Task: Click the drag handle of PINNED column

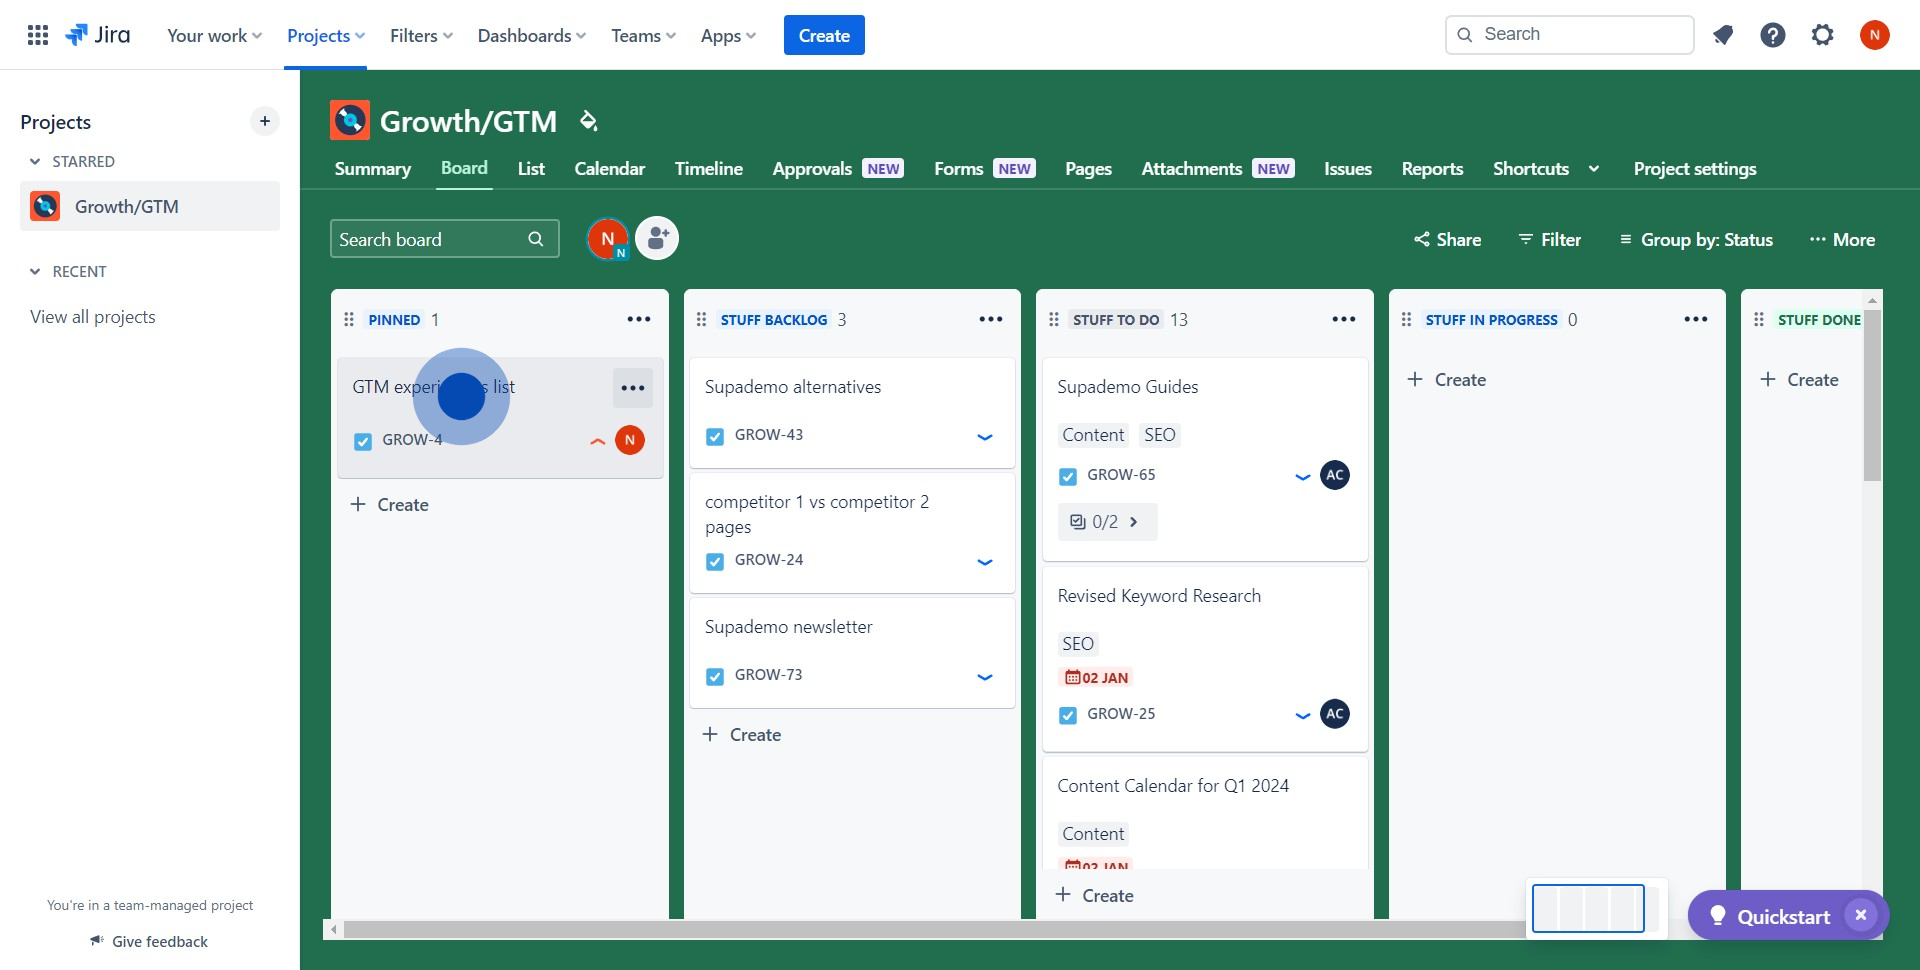Action: pos(349,319)
